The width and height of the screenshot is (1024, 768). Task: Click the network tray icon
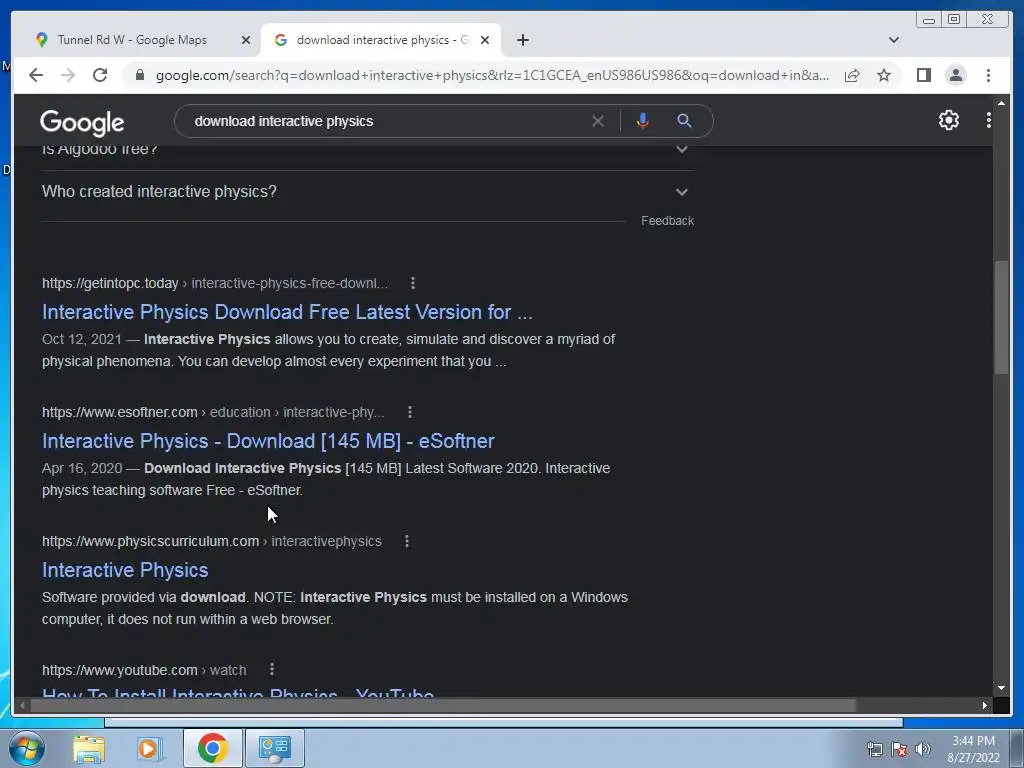point(874,749)
